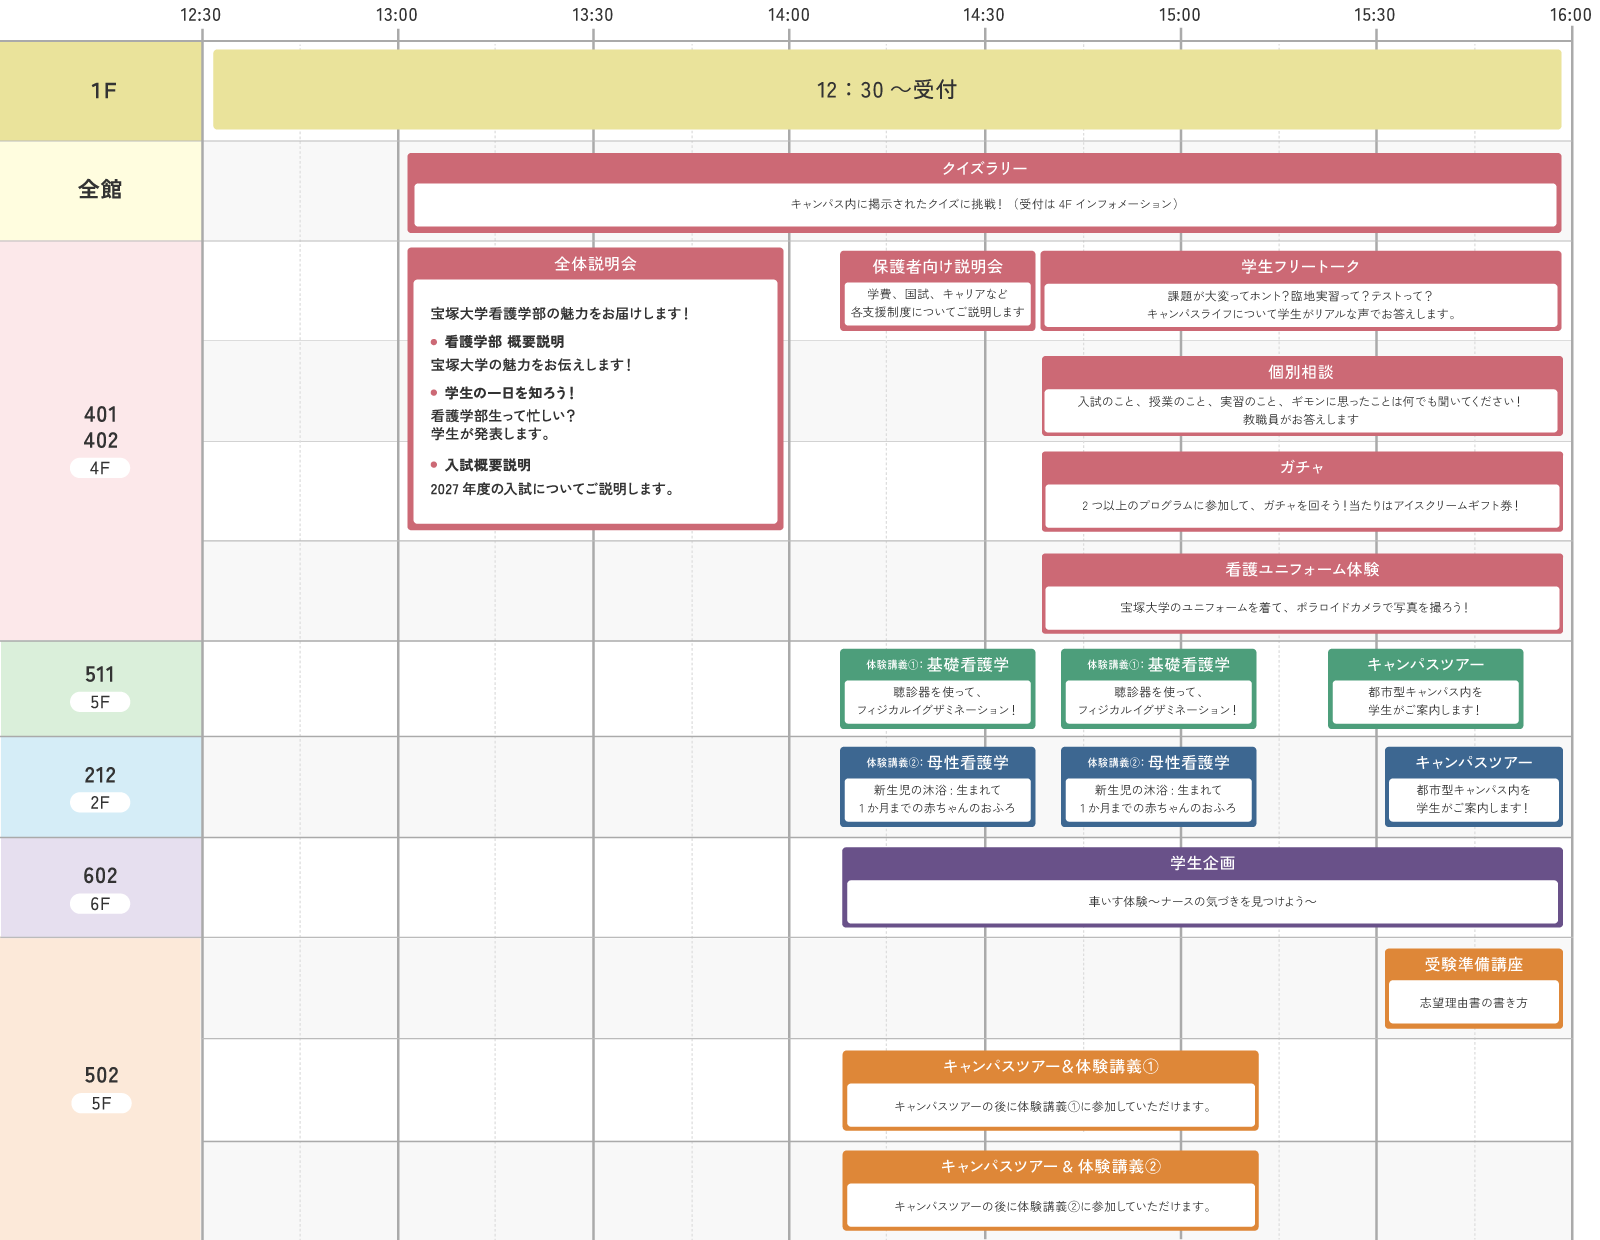Click the blue キャンパスツアー block in room 212
1600x1240 pixels.
[x=1473, y=786]
